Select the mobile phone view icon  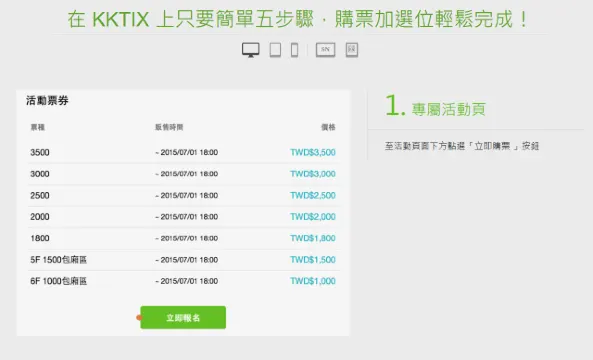pyautogui.click(x=295, y=50)
